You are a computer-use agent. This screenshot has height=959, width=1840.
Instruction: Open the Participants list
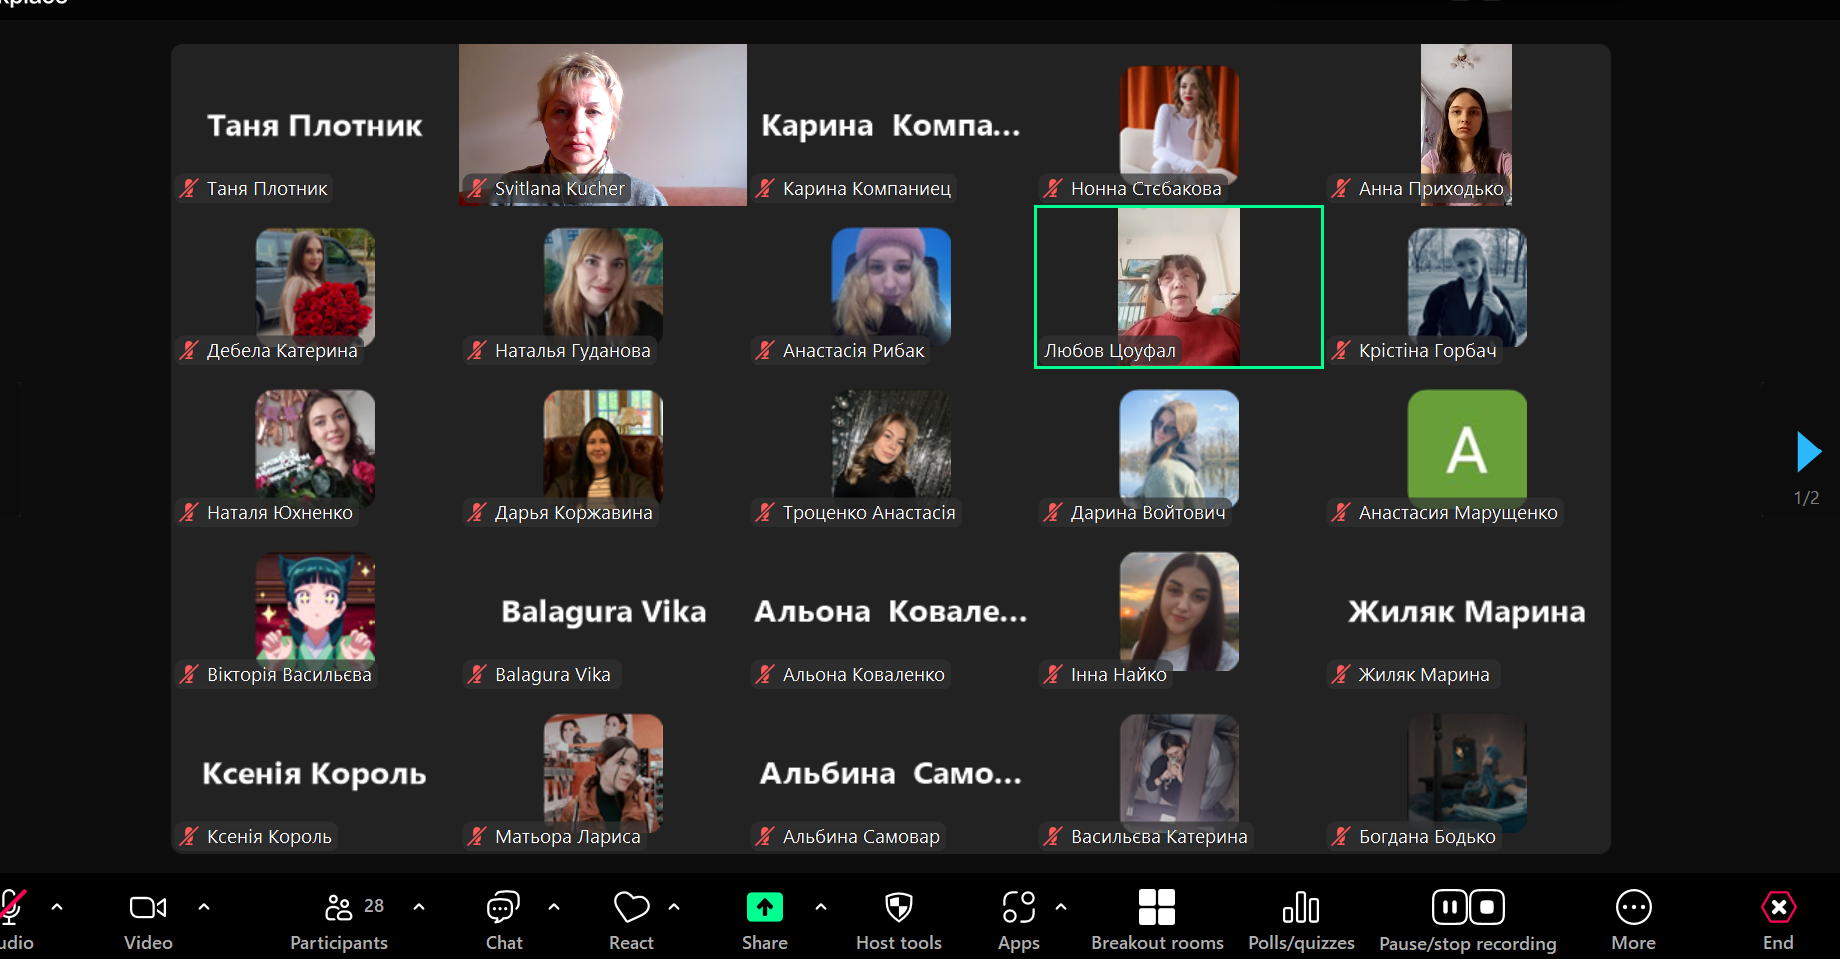point(339,919)
